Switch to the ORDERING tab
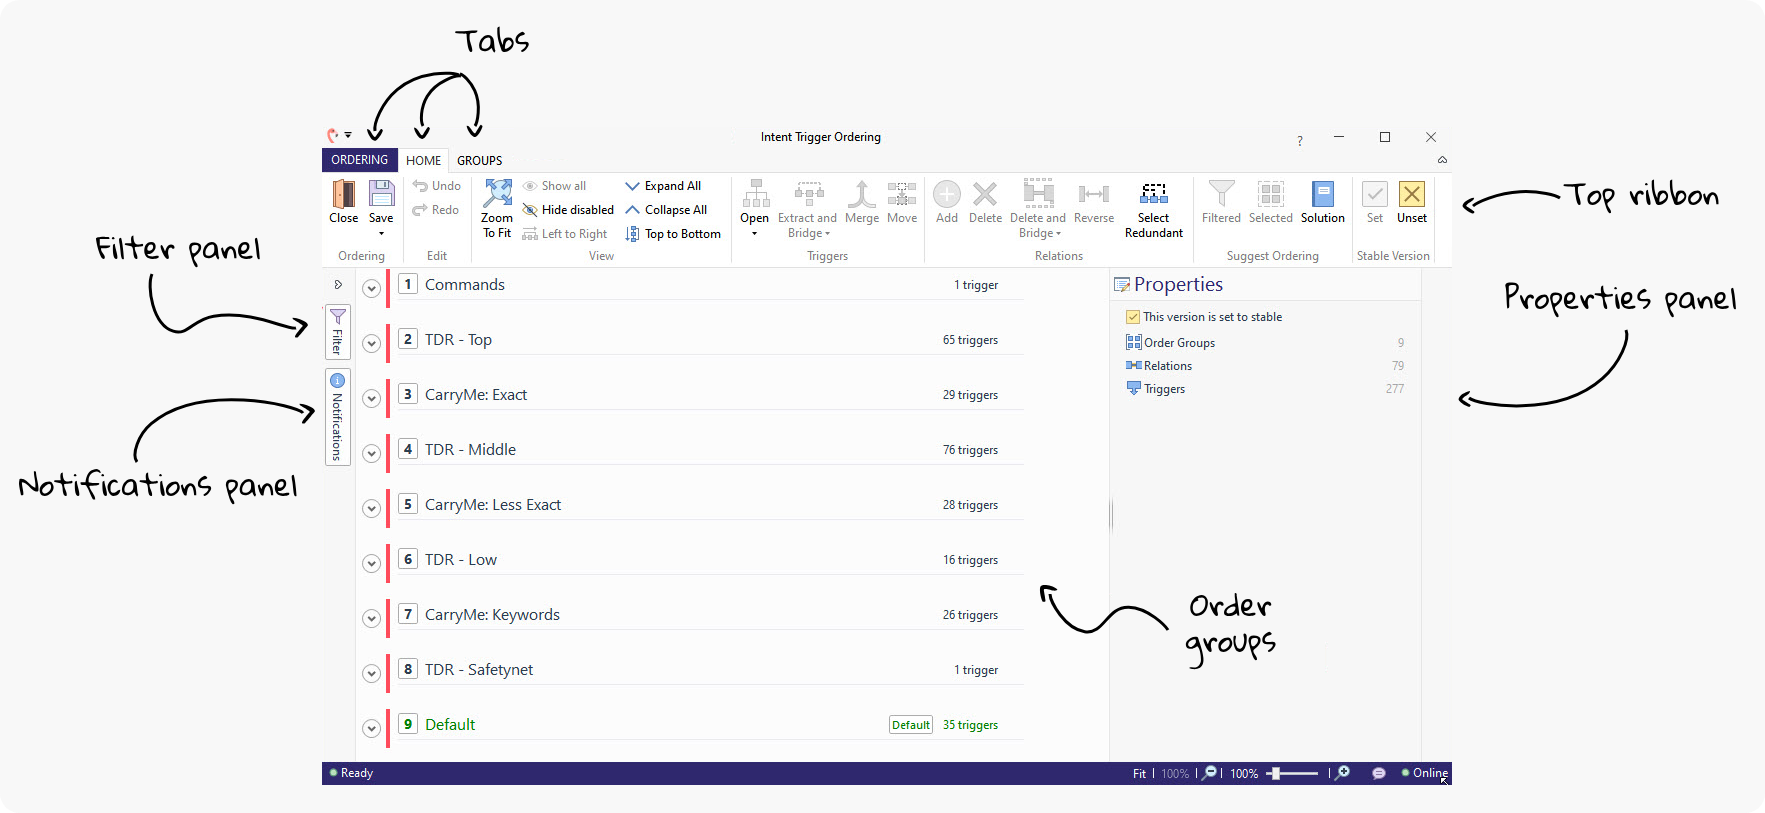Screen dimensions: 1765x813 pyautogui.click(x=359, y=160)
